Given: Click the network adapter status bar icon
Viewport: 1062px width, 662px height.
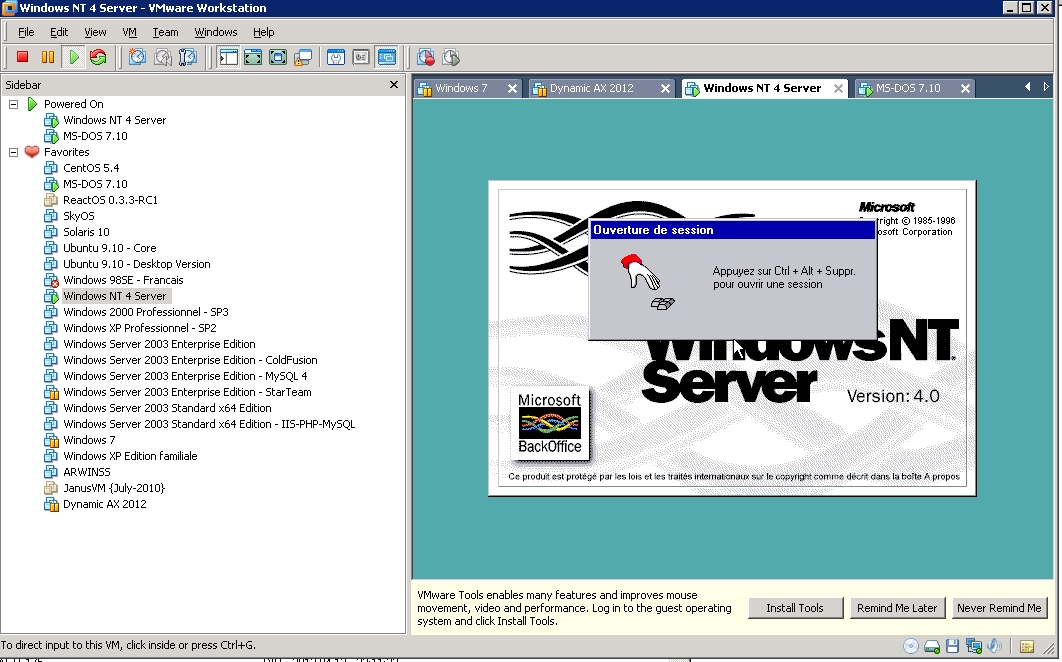Looking at the screenshot, I should [x=972, y=647].
